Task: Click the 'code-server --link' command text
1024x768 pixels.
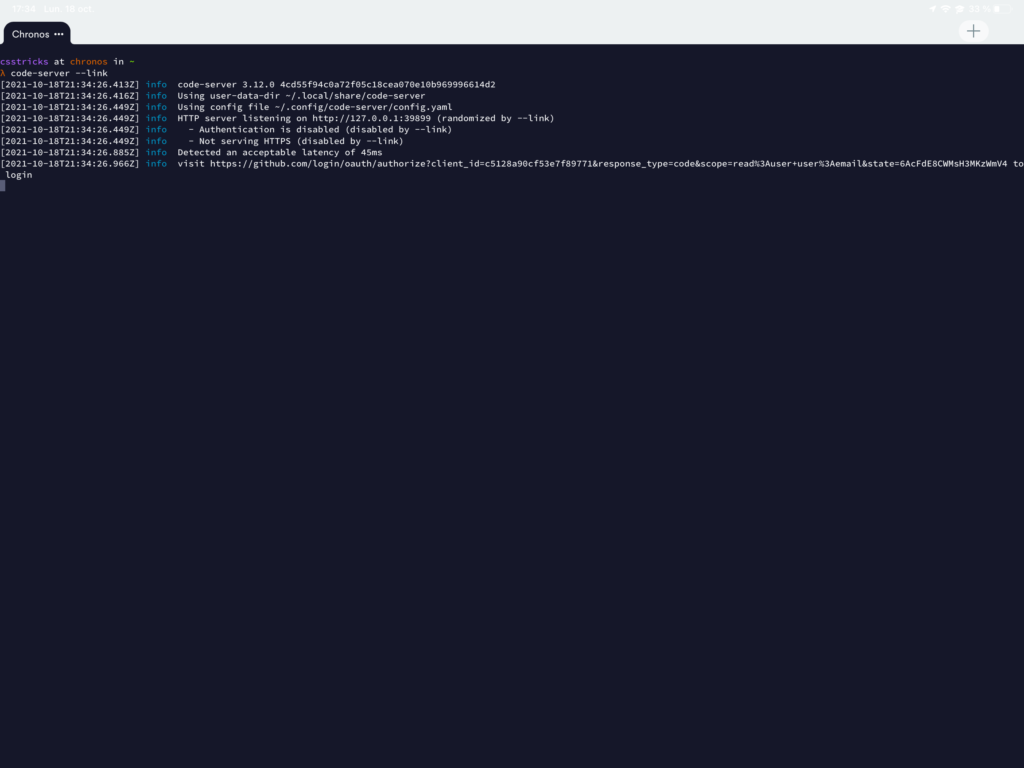Action: (x=59, y=73)
